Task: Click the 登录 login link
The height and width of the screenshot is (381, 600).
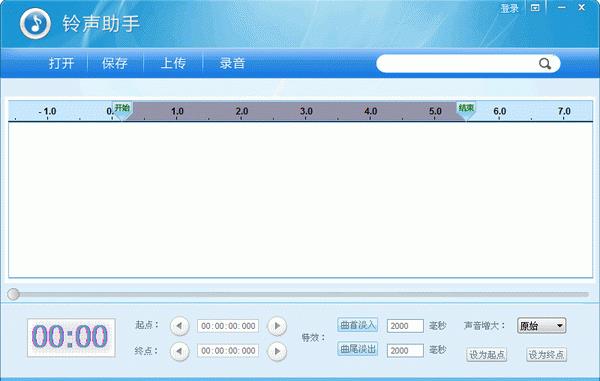Action: 509,8
